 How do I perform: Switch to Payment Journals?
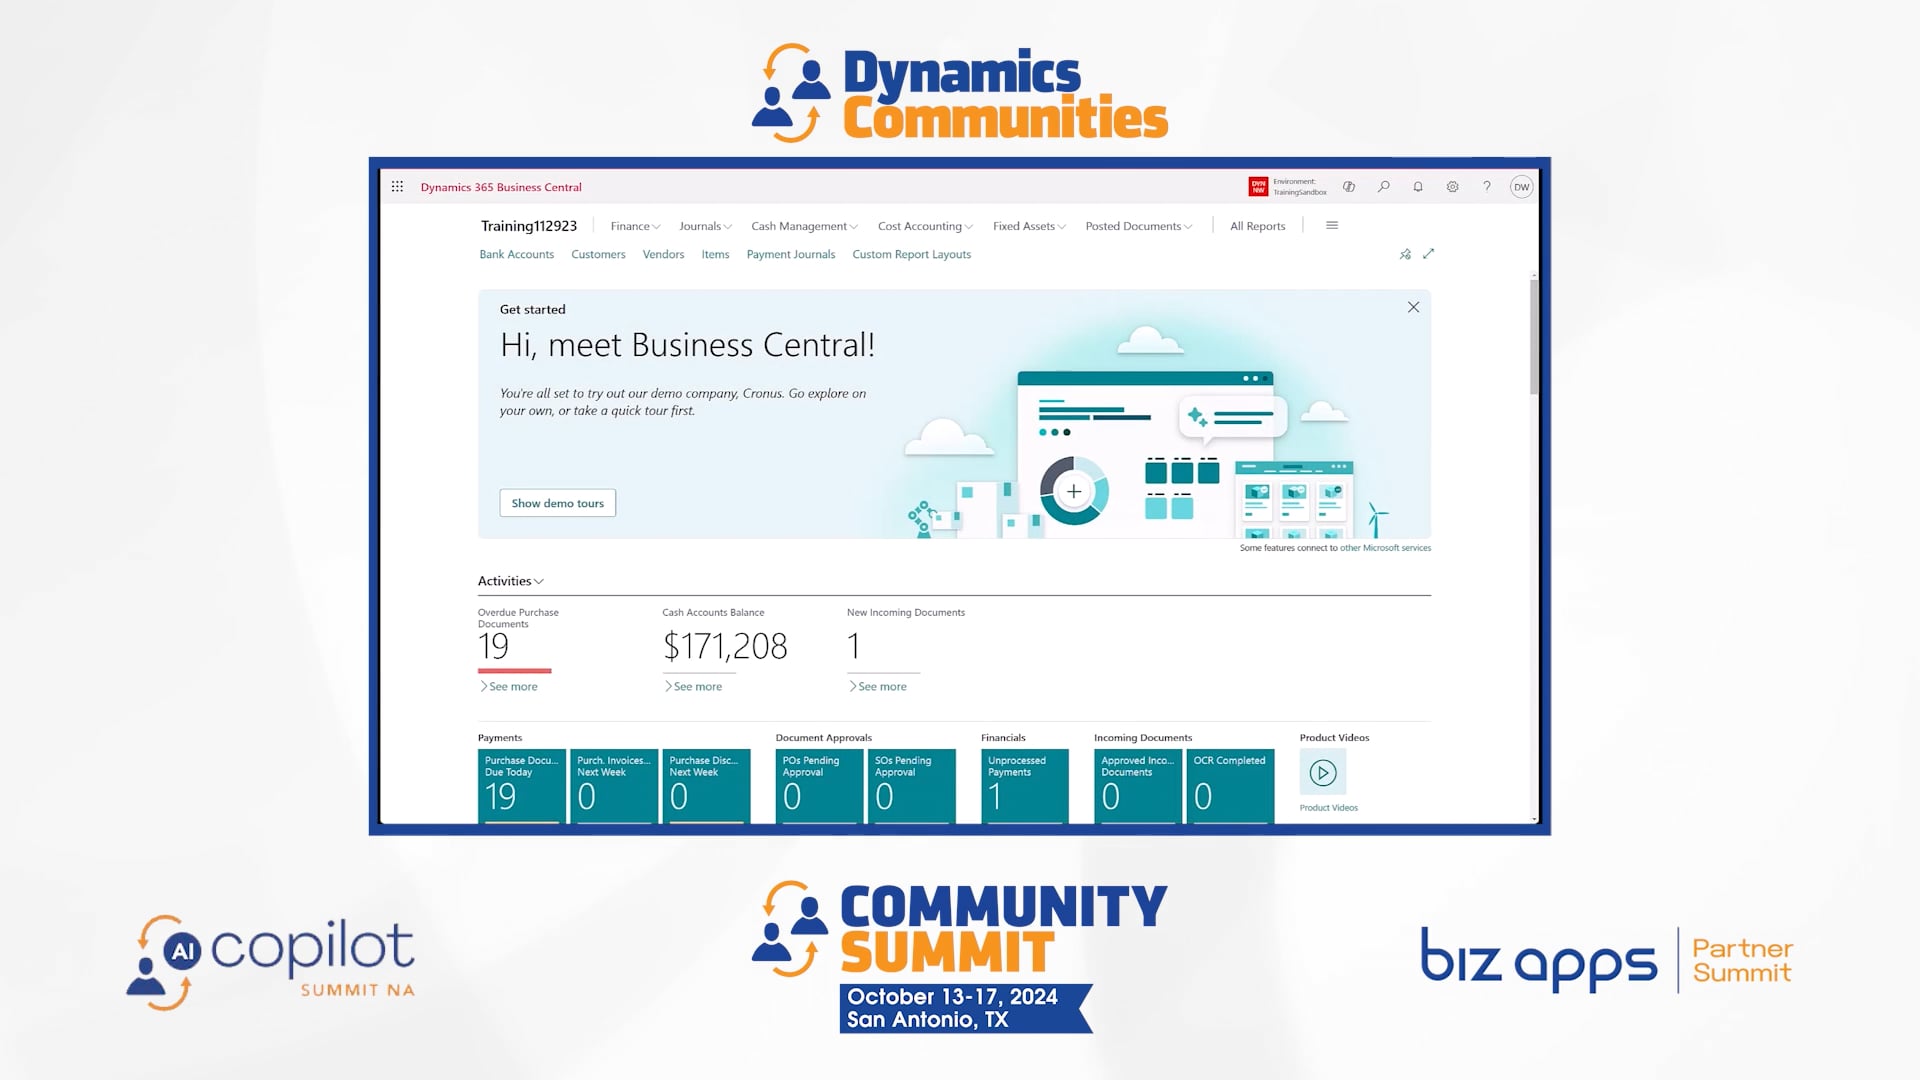click(x=790, y=254)
